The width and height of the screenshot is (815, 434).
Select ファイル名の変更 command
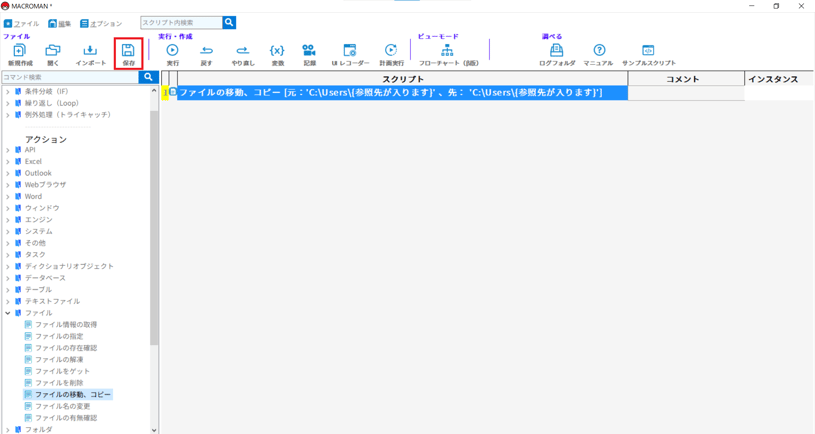click(x=62, y=406)
